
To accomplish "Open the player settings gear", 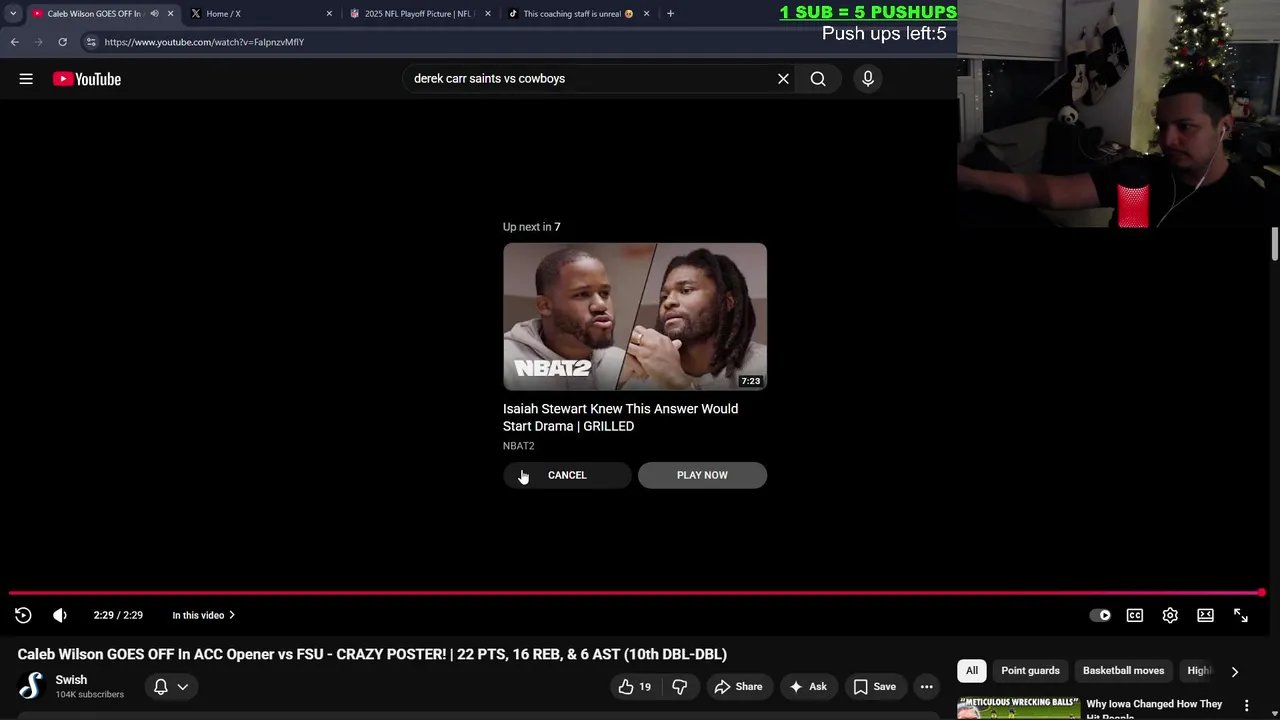I will [x=1170, y=615].
